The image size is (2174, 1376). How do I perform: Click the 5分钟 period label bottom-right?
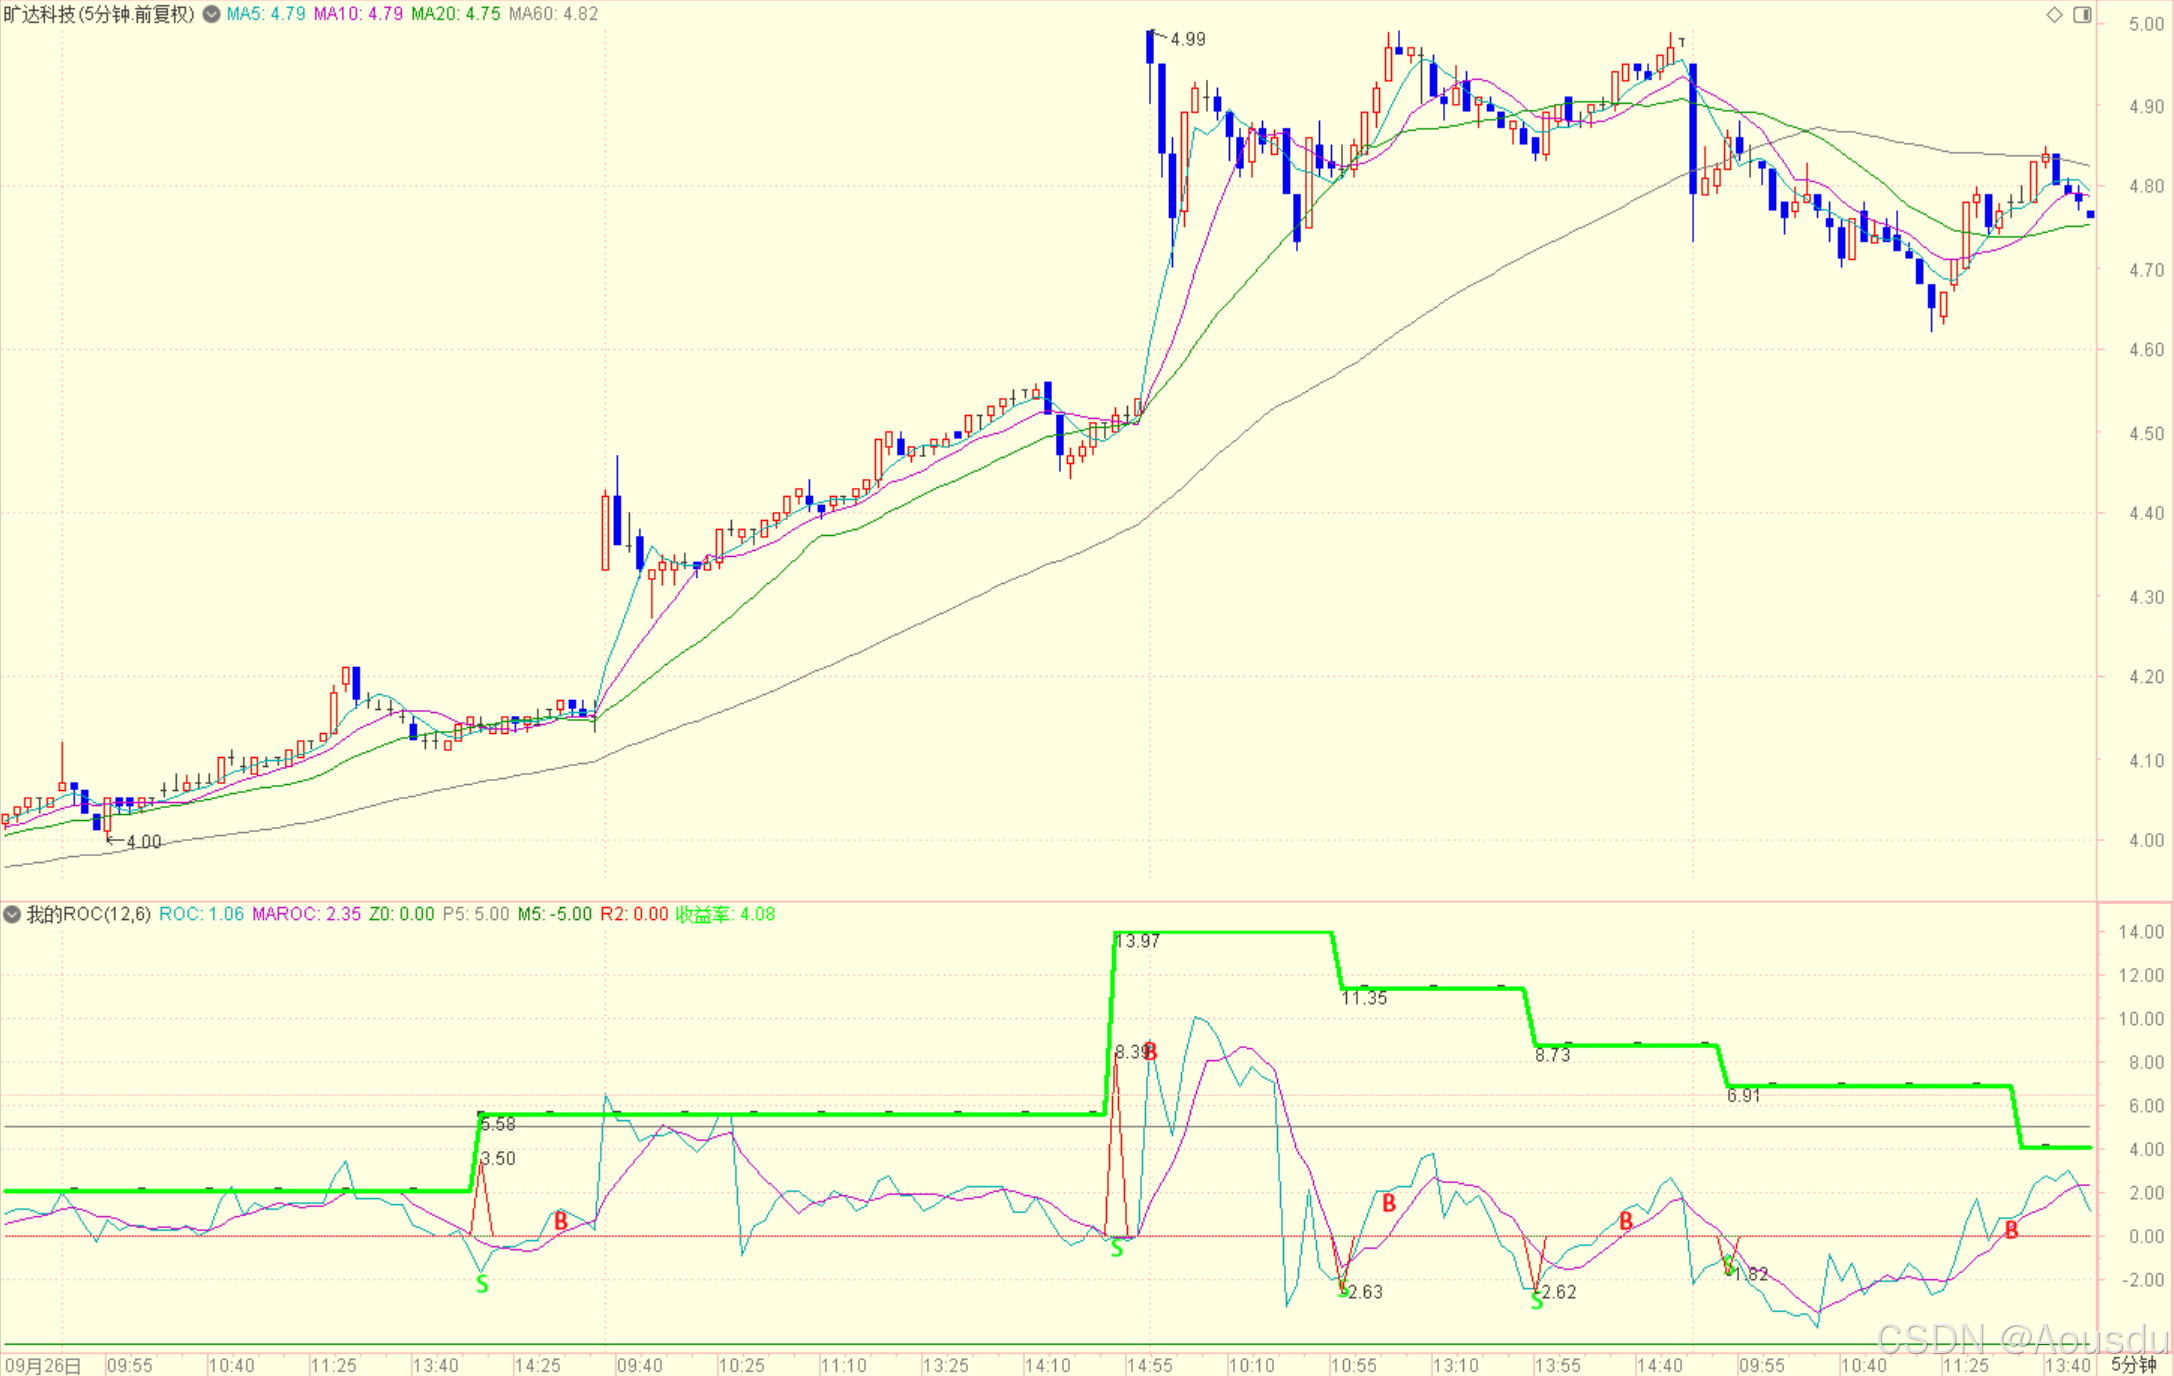pos(2133,1365)
